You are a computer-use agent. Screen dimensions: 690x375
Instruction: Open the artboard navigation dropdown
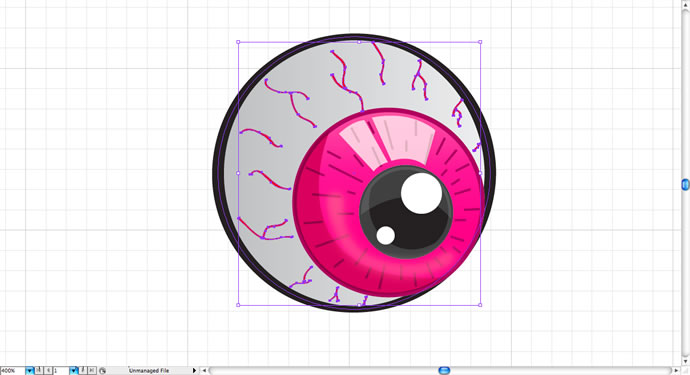pyautogui.click(x=73, y=371)
